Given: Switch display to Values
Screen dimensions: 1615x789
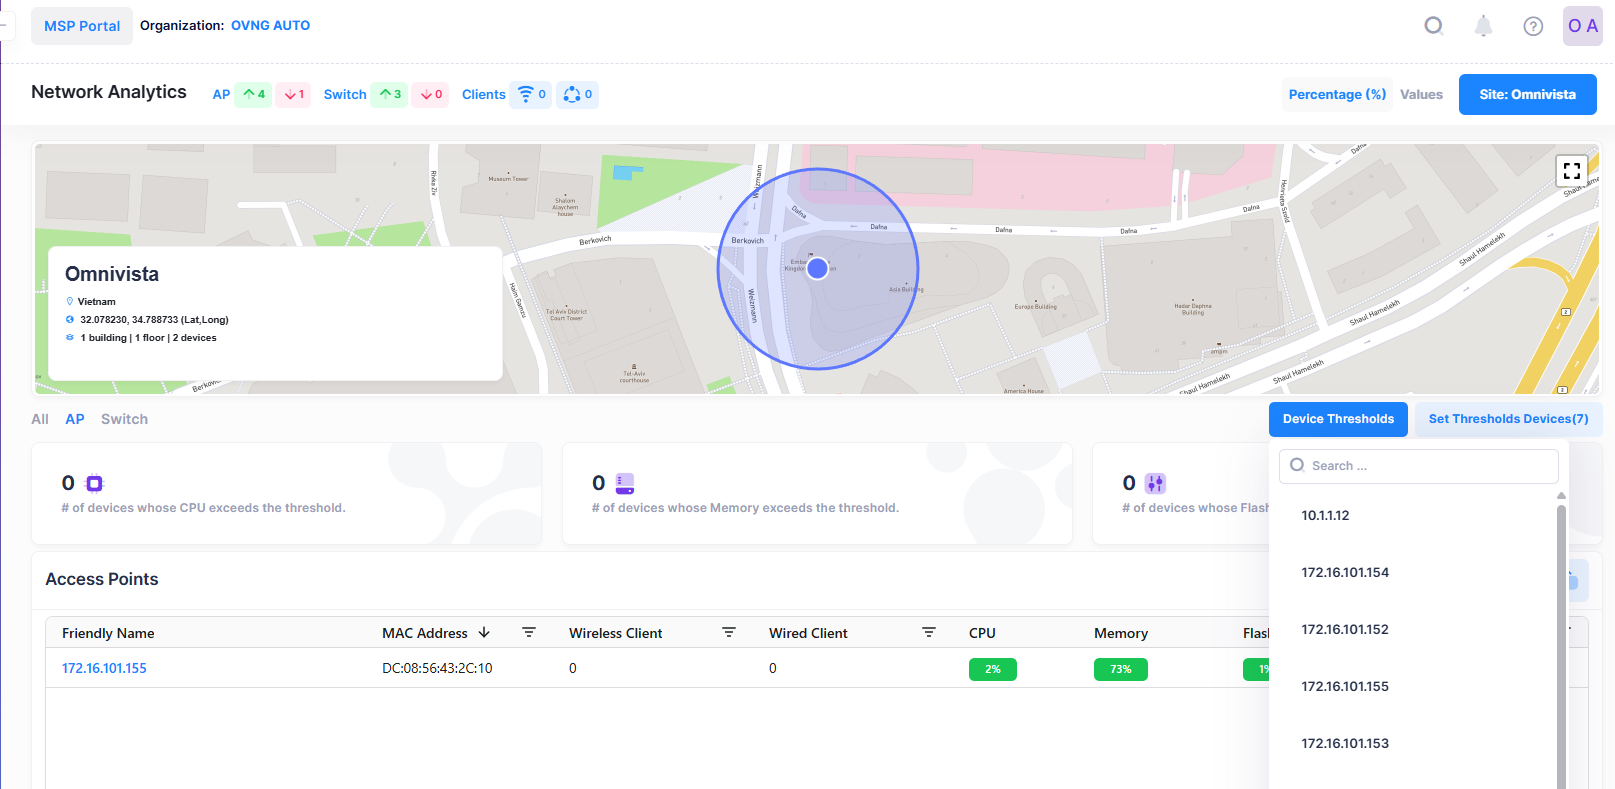Looking at the screenshot, I should point(1421,94).
